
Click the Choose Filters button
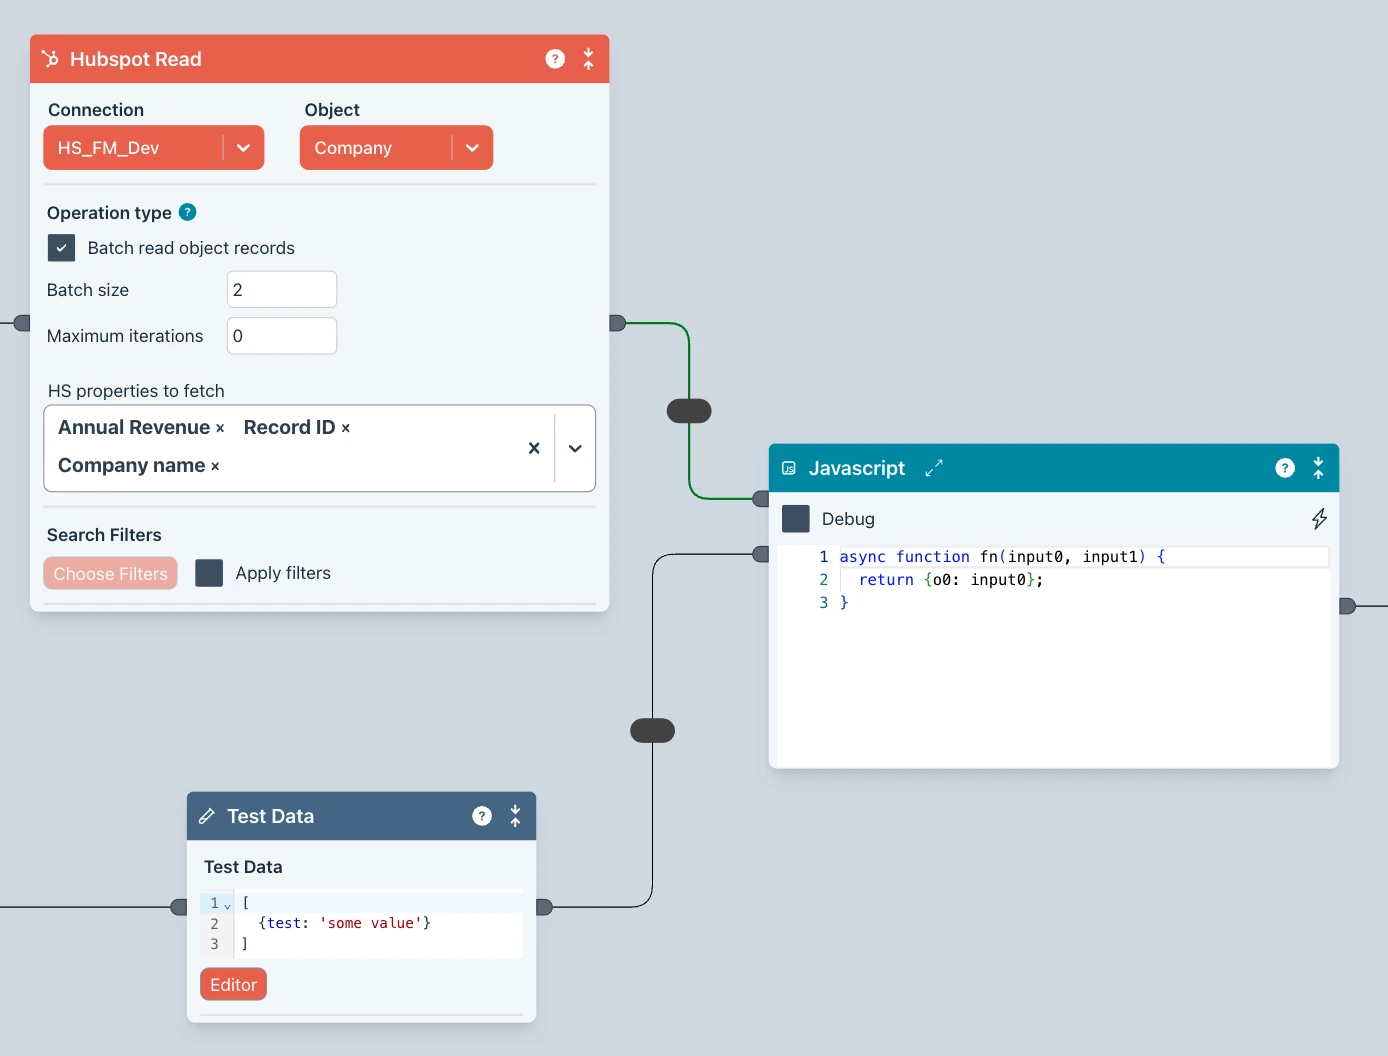click(110, 573)
